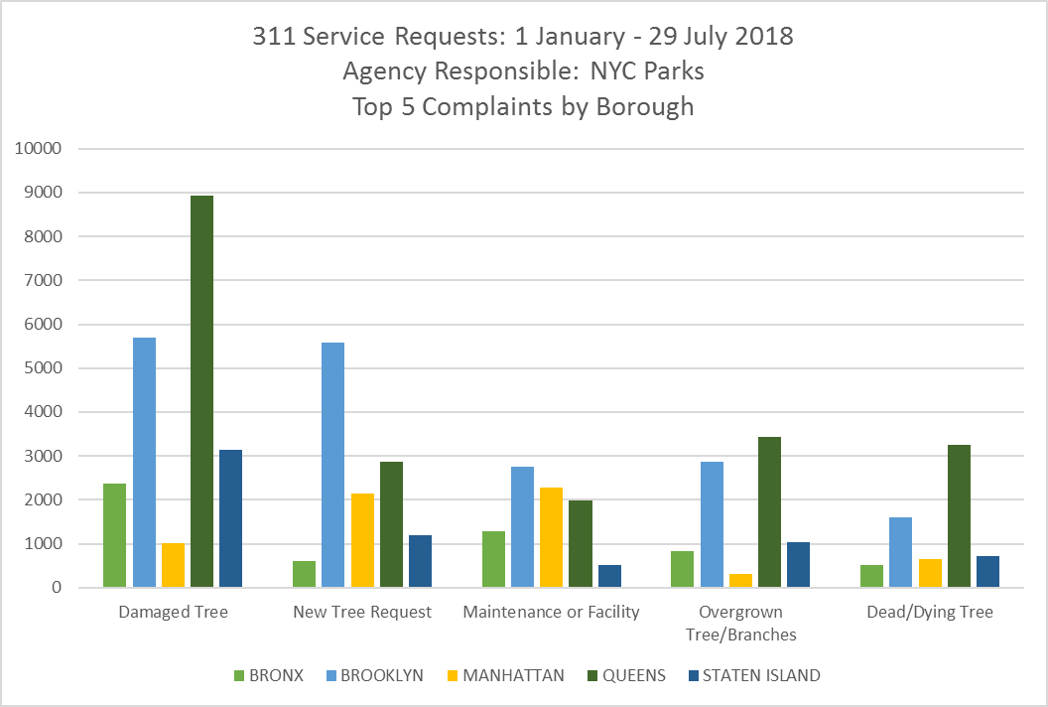Click the STATEN ISLAND legend color swatch
Image resolution: width=1048 pixels, height=707 pixels.
click(x=693, y=676)
